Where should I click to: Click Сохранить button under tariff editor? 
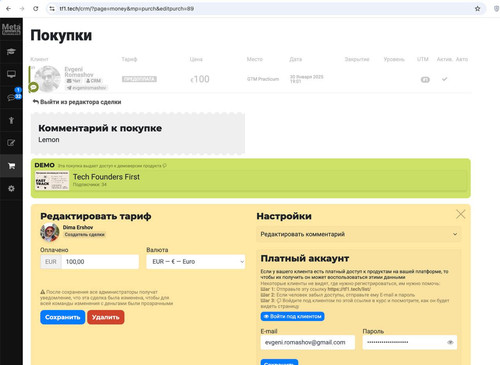tap(63, 317)
